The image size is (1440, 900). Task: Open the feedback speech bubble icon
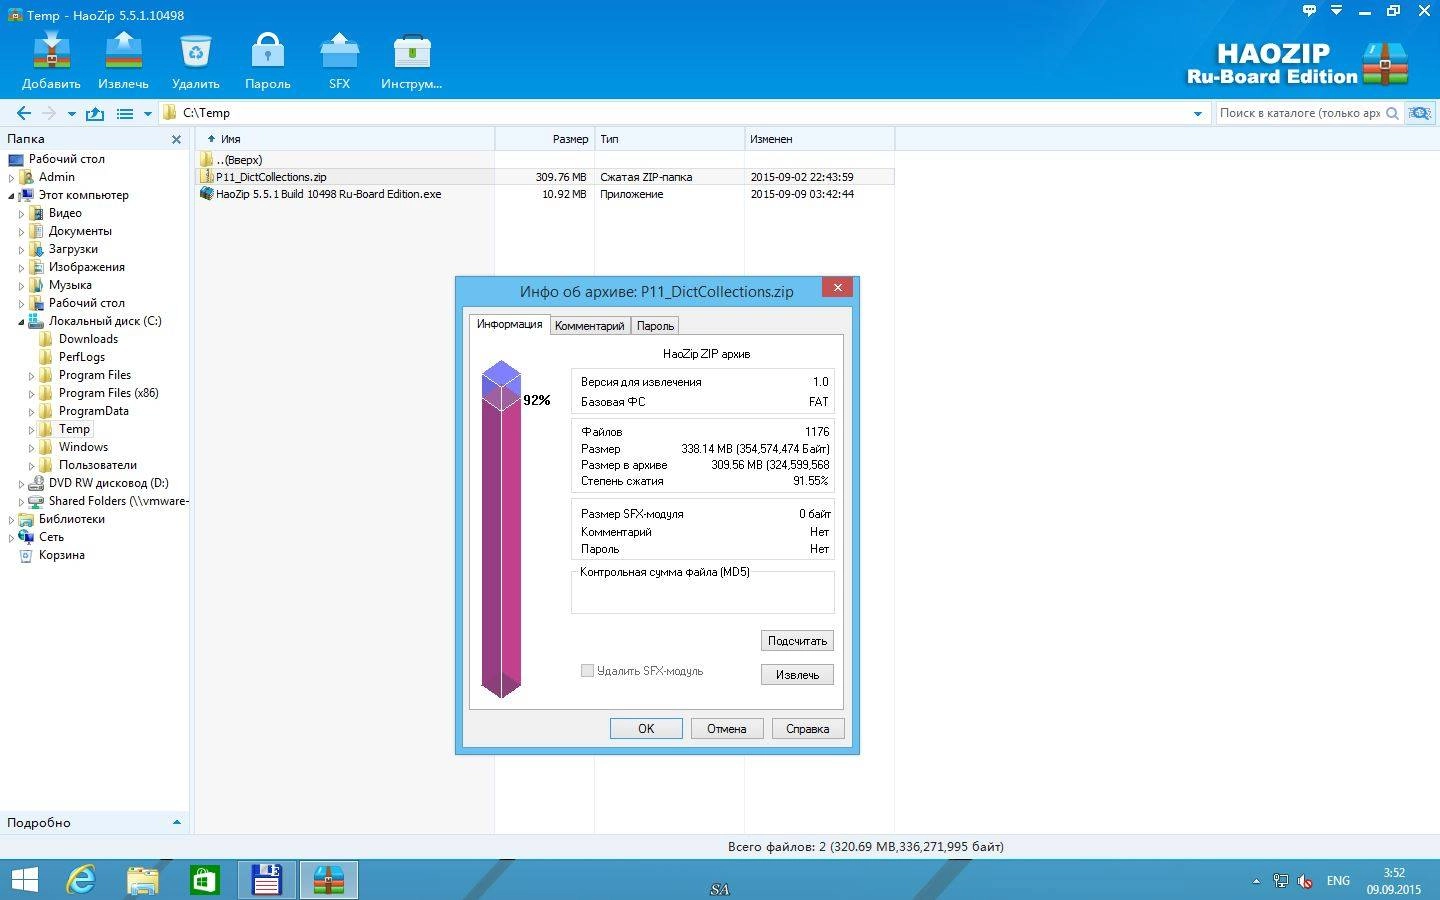pos(1309,10)
